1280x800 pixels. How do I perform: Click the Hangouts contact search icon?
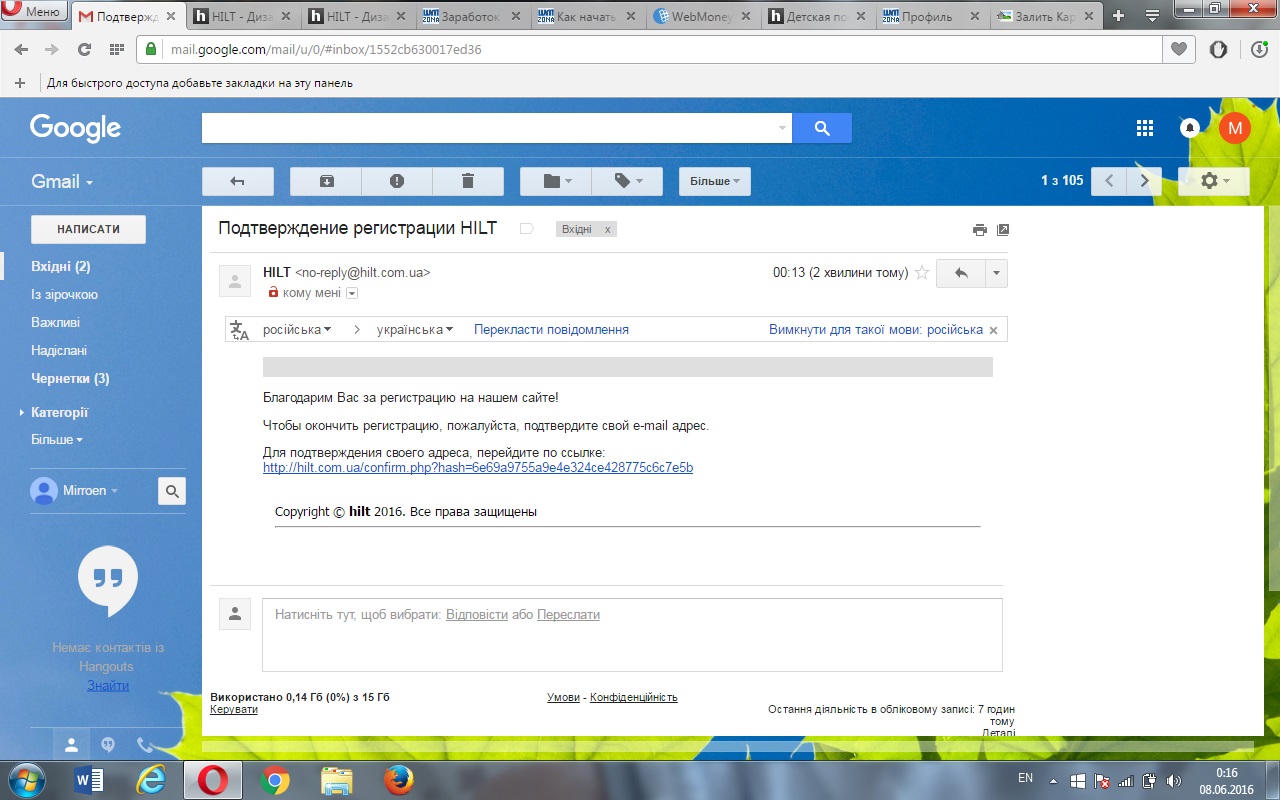coord(172,491)
